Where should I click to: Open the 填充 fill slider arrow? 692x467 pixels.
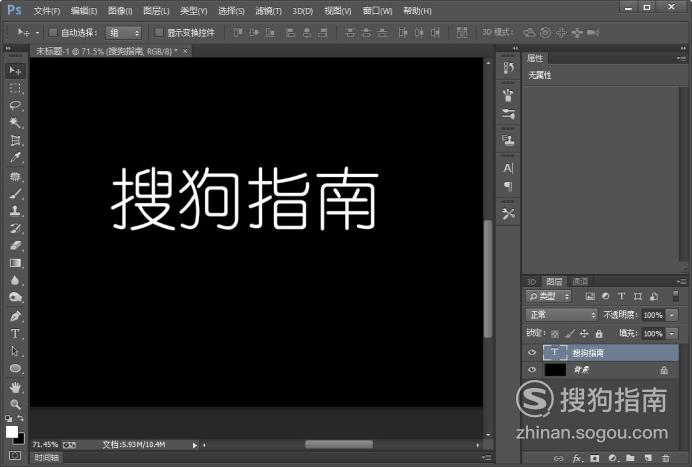(x=672, y=334)
